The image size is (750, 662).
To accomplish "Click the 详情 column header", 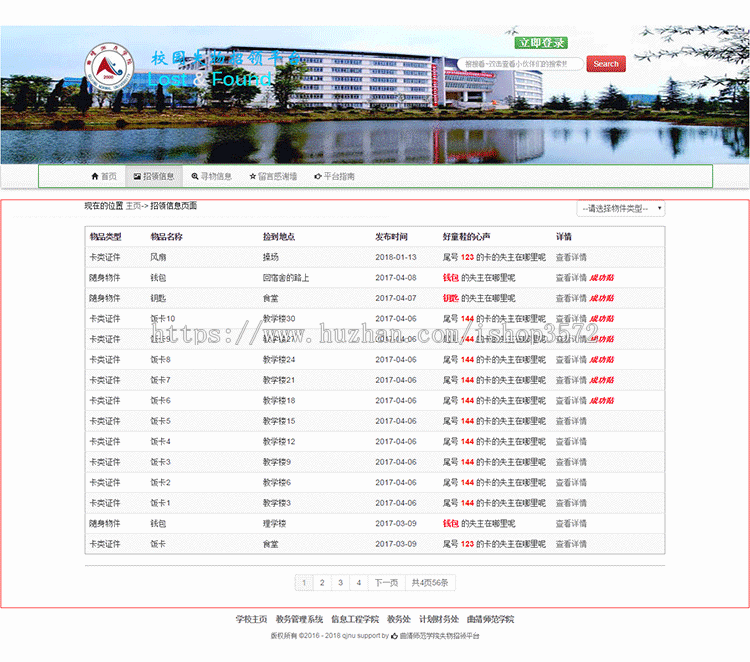I will click(x=563, y=237).
